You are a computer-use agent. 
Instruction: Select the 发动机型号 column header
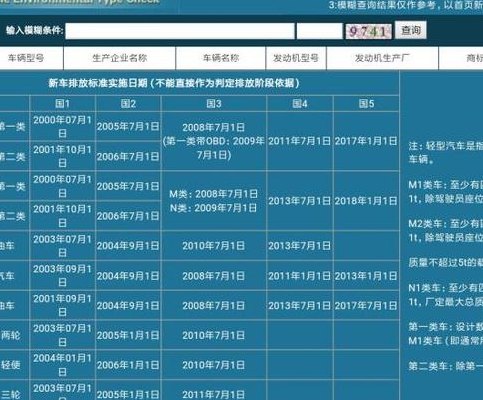[296, 58]
